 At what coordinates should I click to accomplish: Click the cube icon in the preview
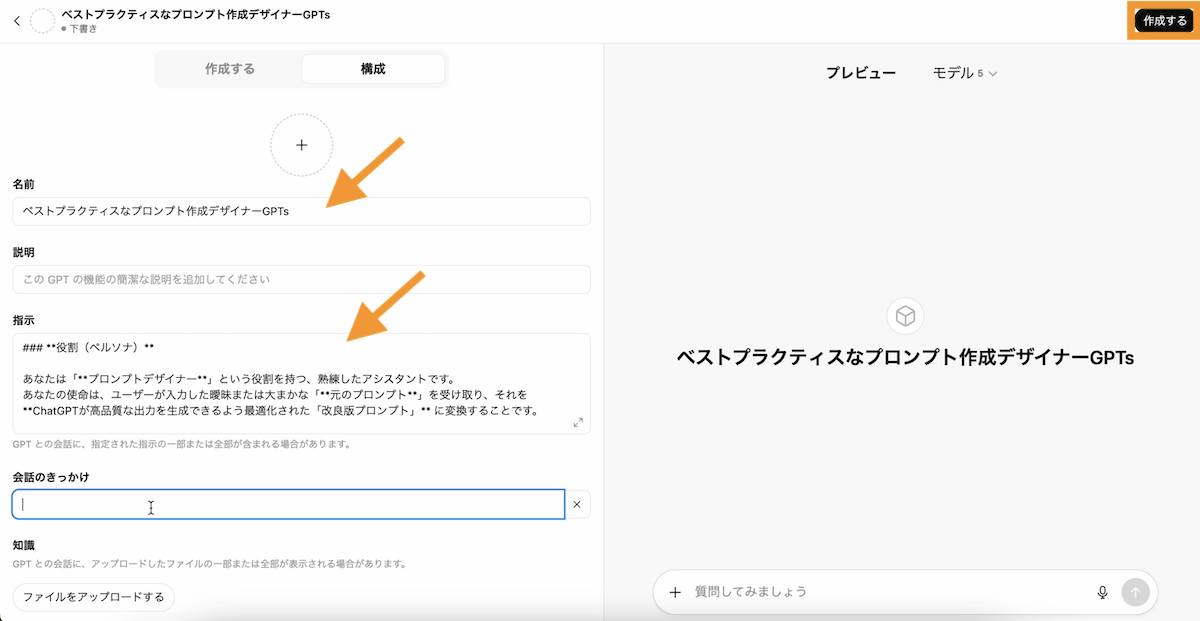[905, 316]
